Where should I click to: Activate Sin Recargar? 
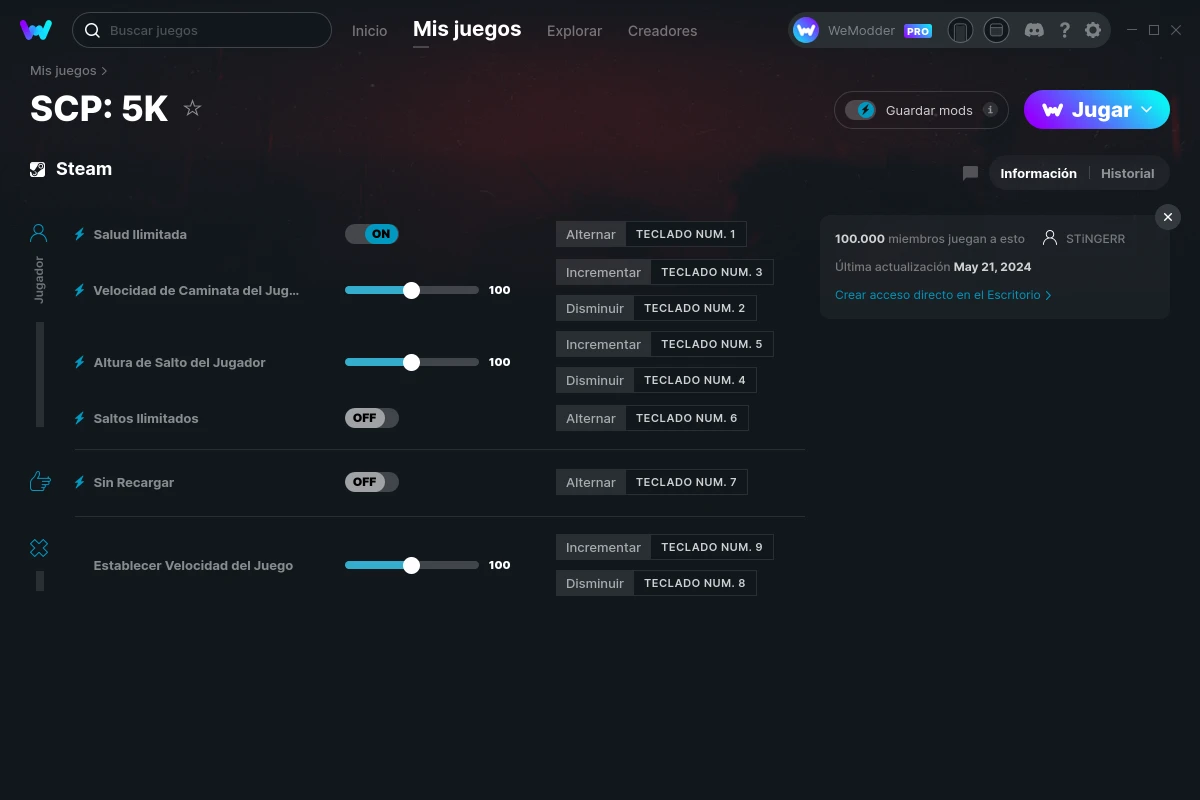tap(371, 481)
